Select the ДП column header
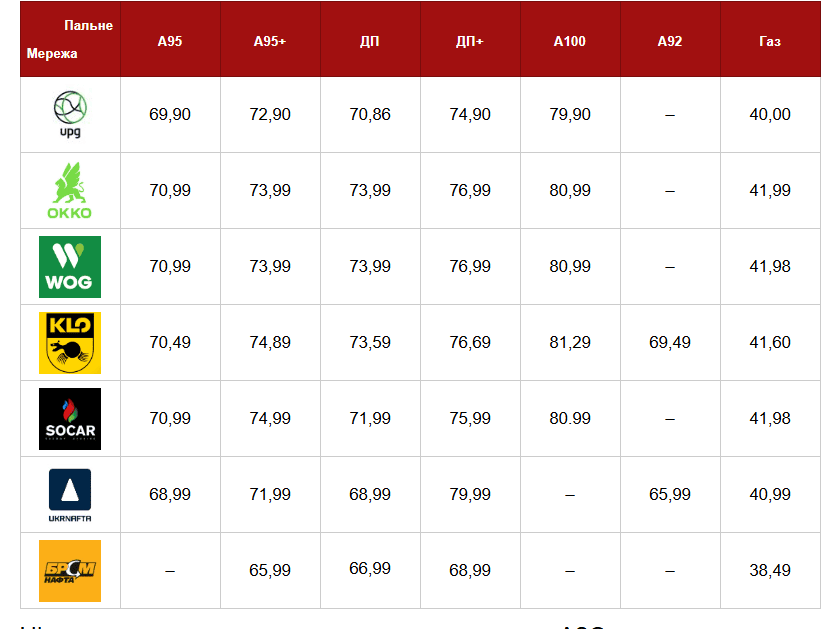Image resolution: width=837 pixels, height=629 pixels. pos(370,42)
